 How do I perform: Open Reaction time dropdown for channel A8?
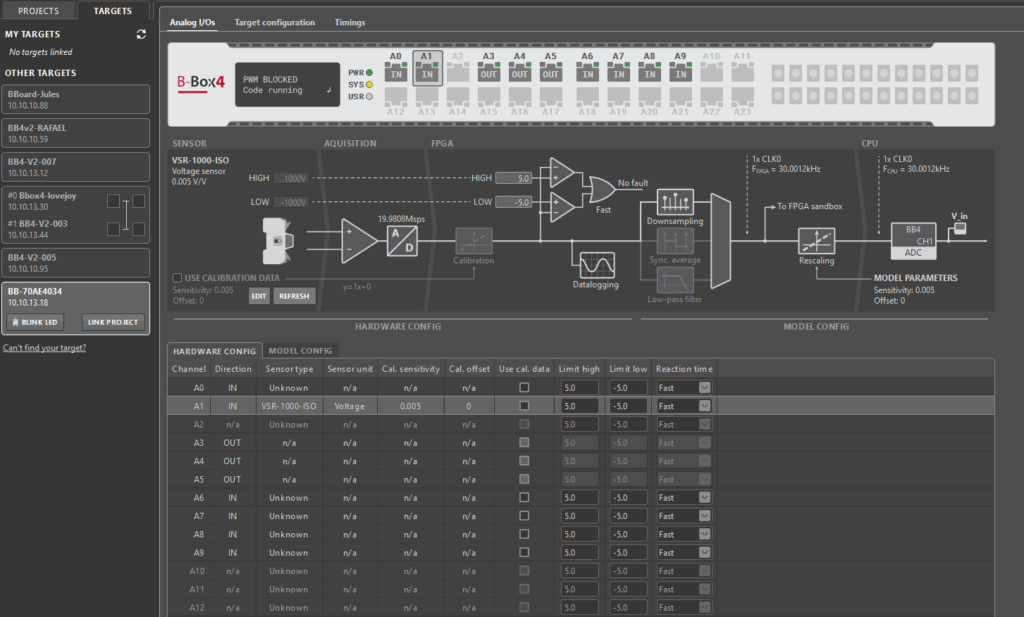click(x=704, y=534)
